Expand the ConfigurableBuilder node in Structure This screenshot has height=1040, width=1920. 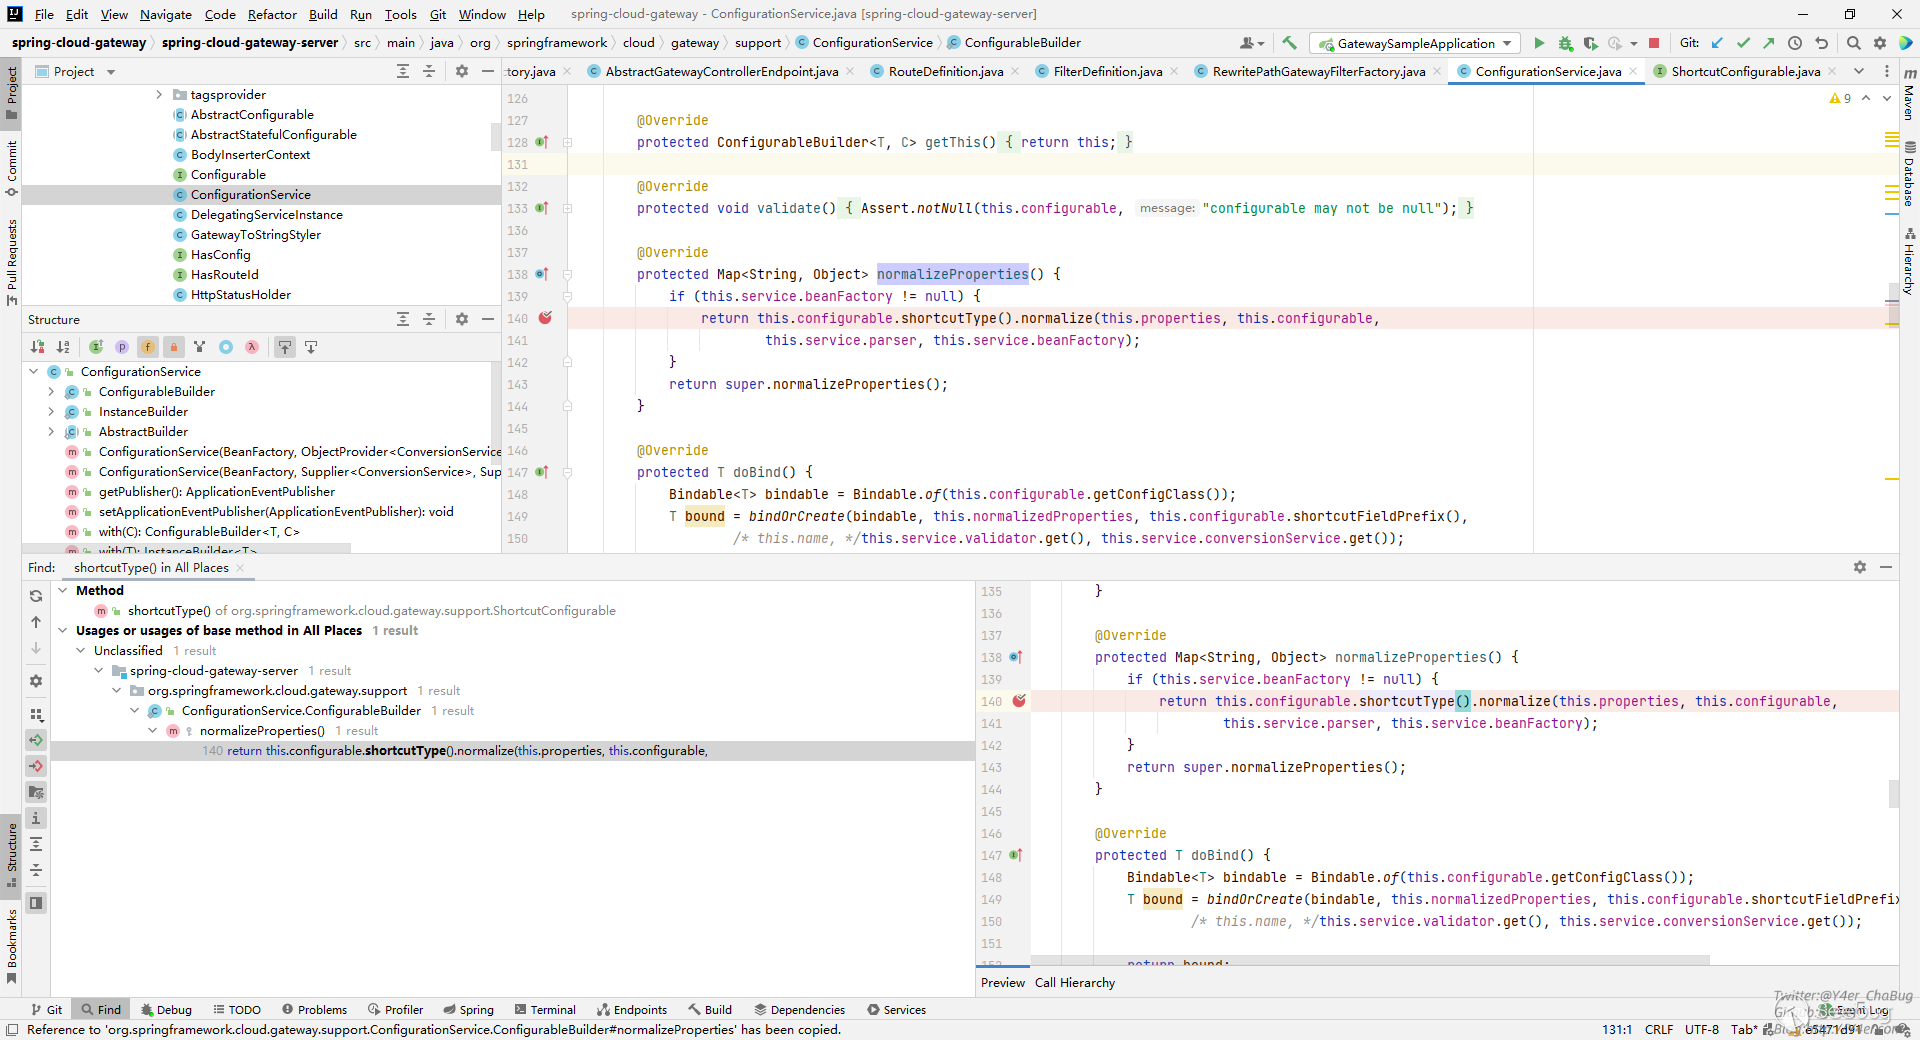(51, 392)
